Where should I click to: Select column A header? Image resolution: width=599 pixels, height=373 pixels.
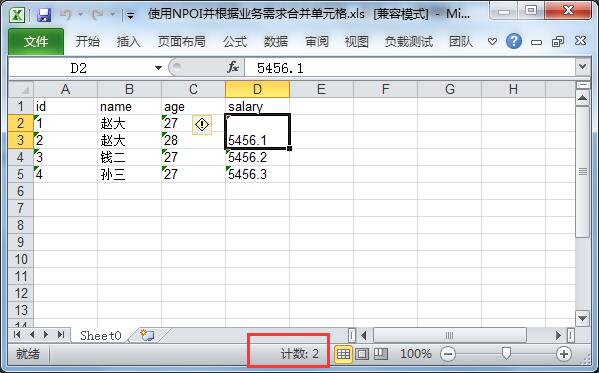tap(66, 89)
